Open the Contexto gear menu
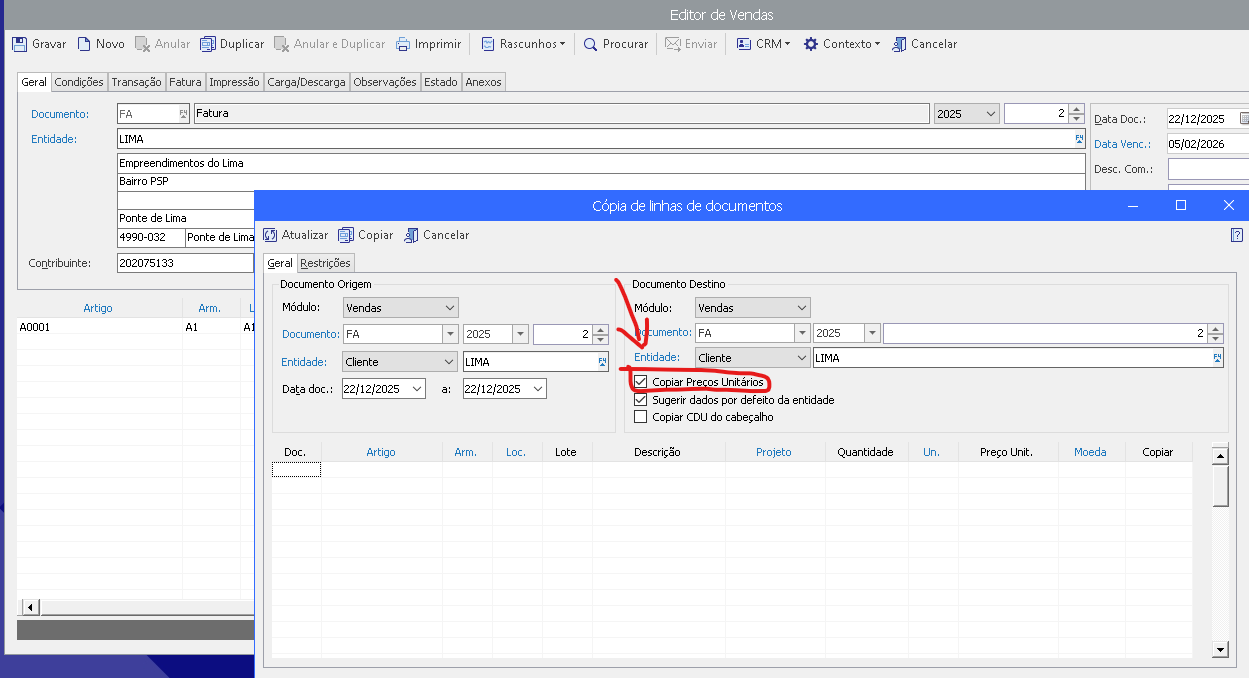This screenshot has width=1249, height=682. (x=841, y=44)
